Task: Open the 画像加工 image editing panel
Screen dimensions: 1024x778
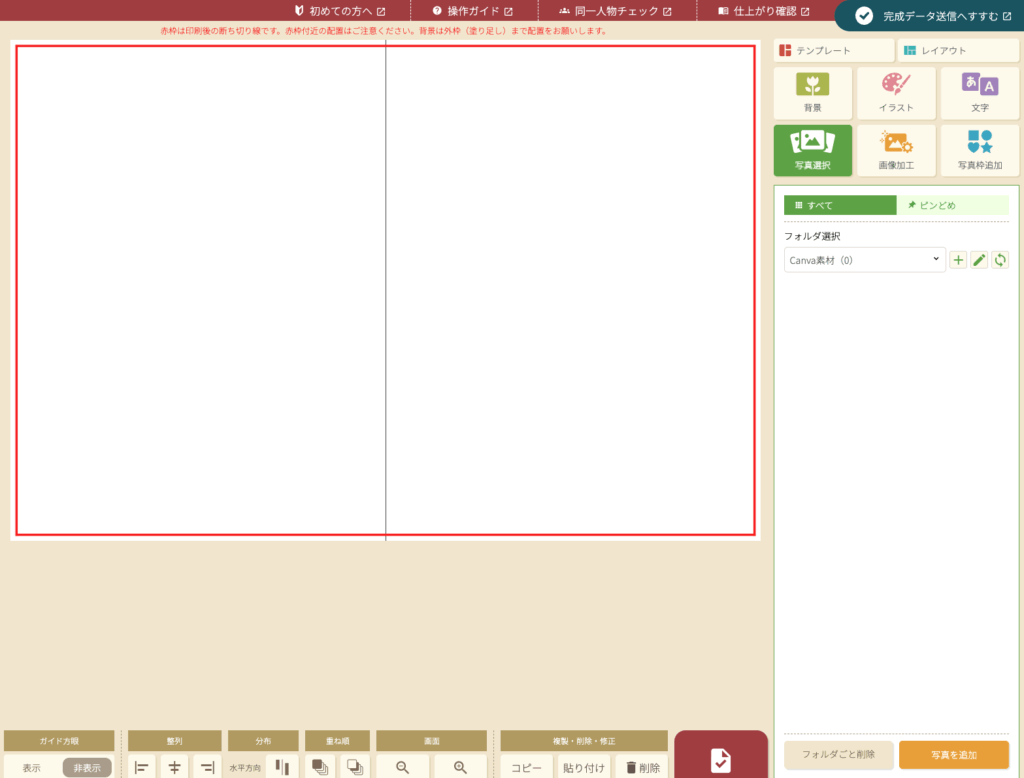Action: pyautogui.click(x=896, y=150)
